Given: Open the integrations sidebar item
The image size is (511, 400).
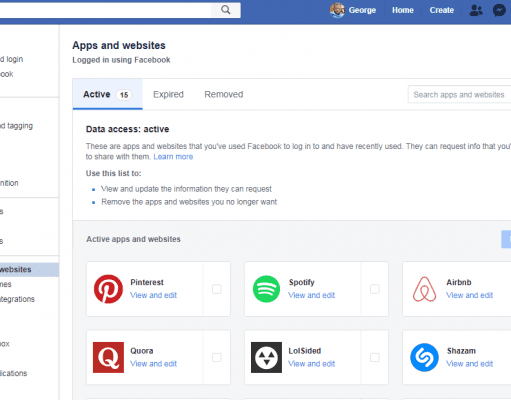Looking at the screenshot, I should 17,299.
